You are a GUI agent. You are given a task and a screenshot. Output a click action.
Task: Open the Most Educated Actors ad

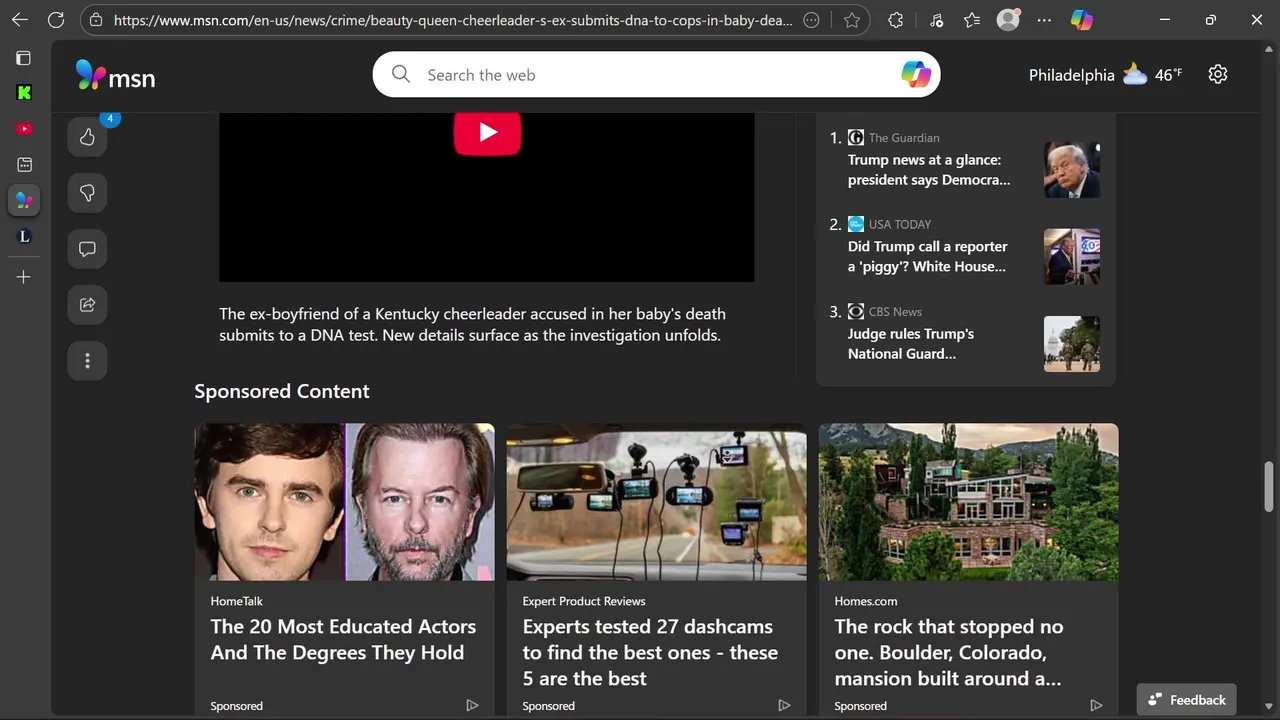point(343,640)
